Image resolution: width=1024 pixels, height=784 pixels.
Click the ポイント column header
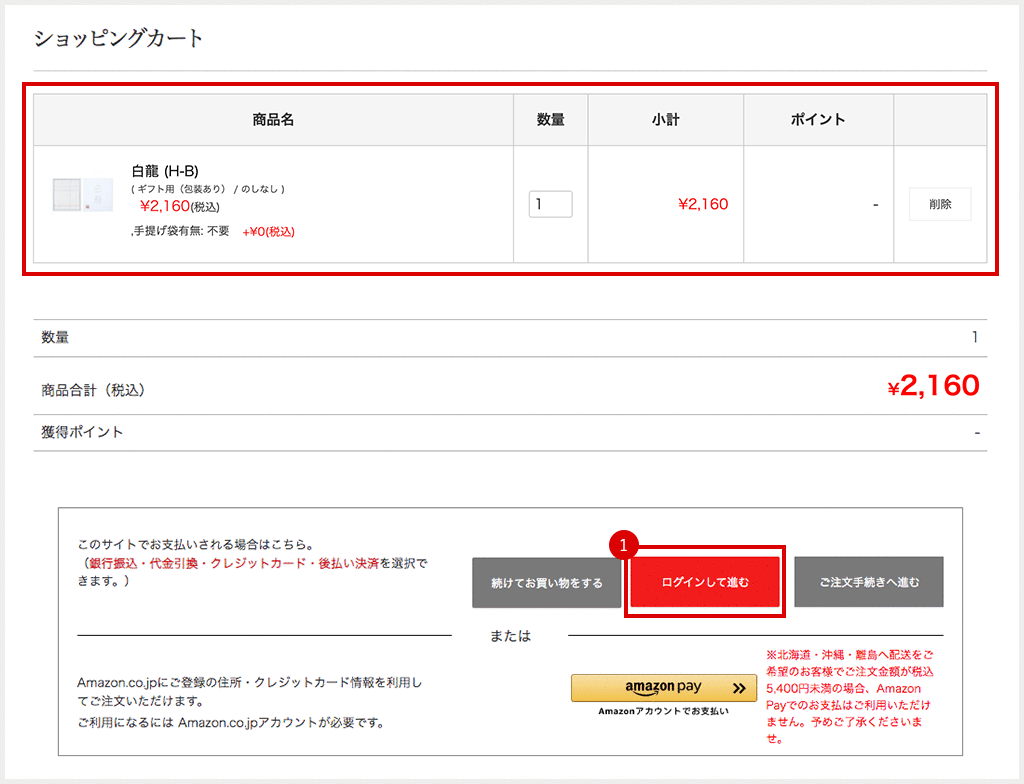tap(818, 119)
